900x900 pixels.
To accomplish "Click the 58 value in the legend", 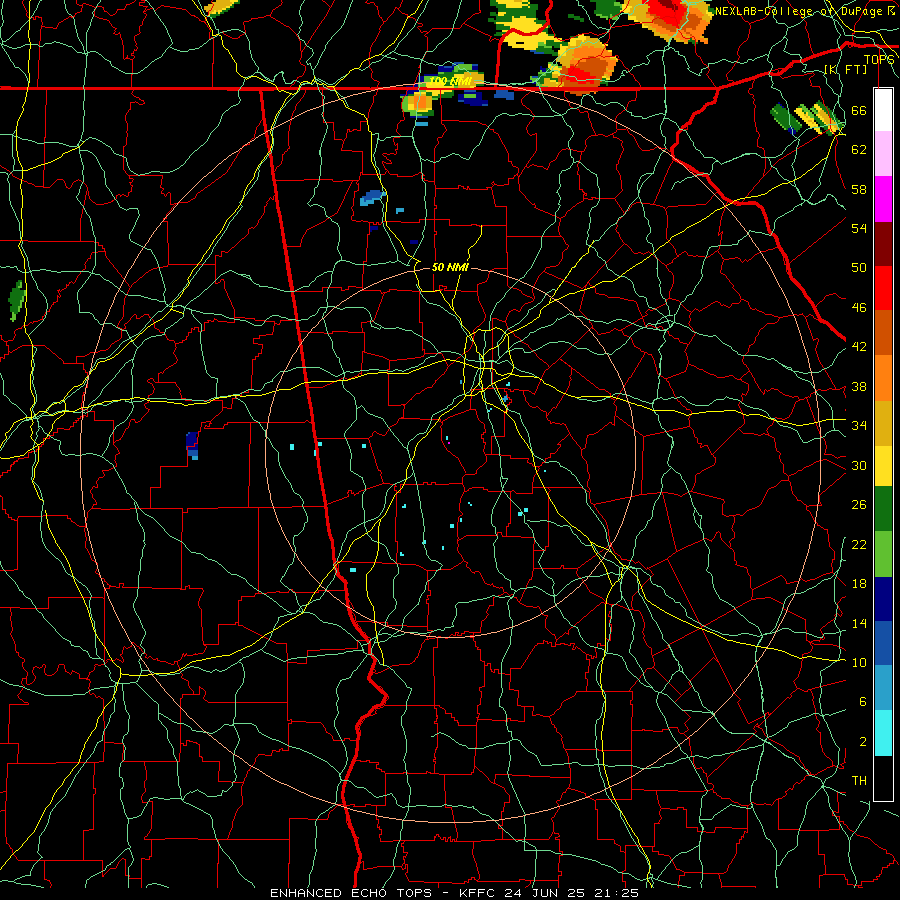I will tap(859, 189).
